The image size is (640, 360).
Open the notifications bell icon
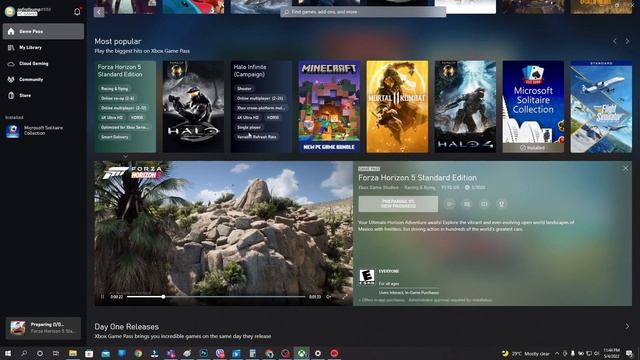point(77,11)
